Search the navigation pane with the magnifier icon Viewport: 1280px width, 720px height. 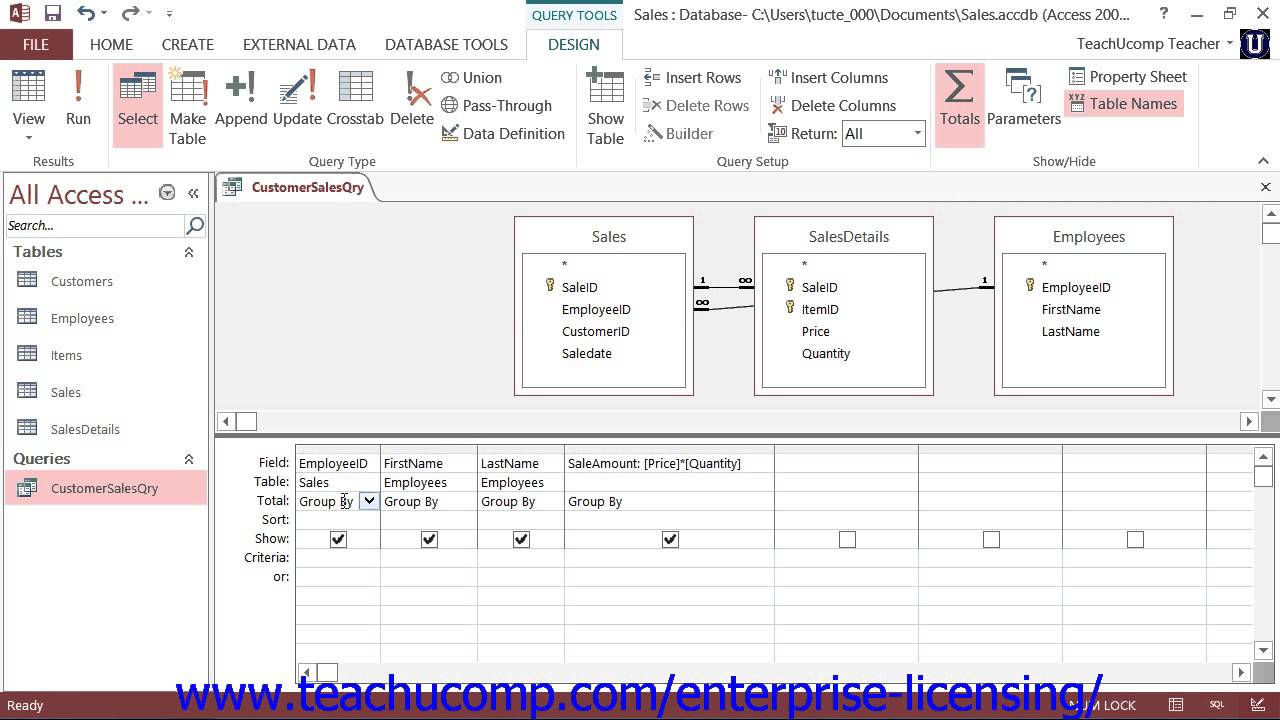point(195,225)
